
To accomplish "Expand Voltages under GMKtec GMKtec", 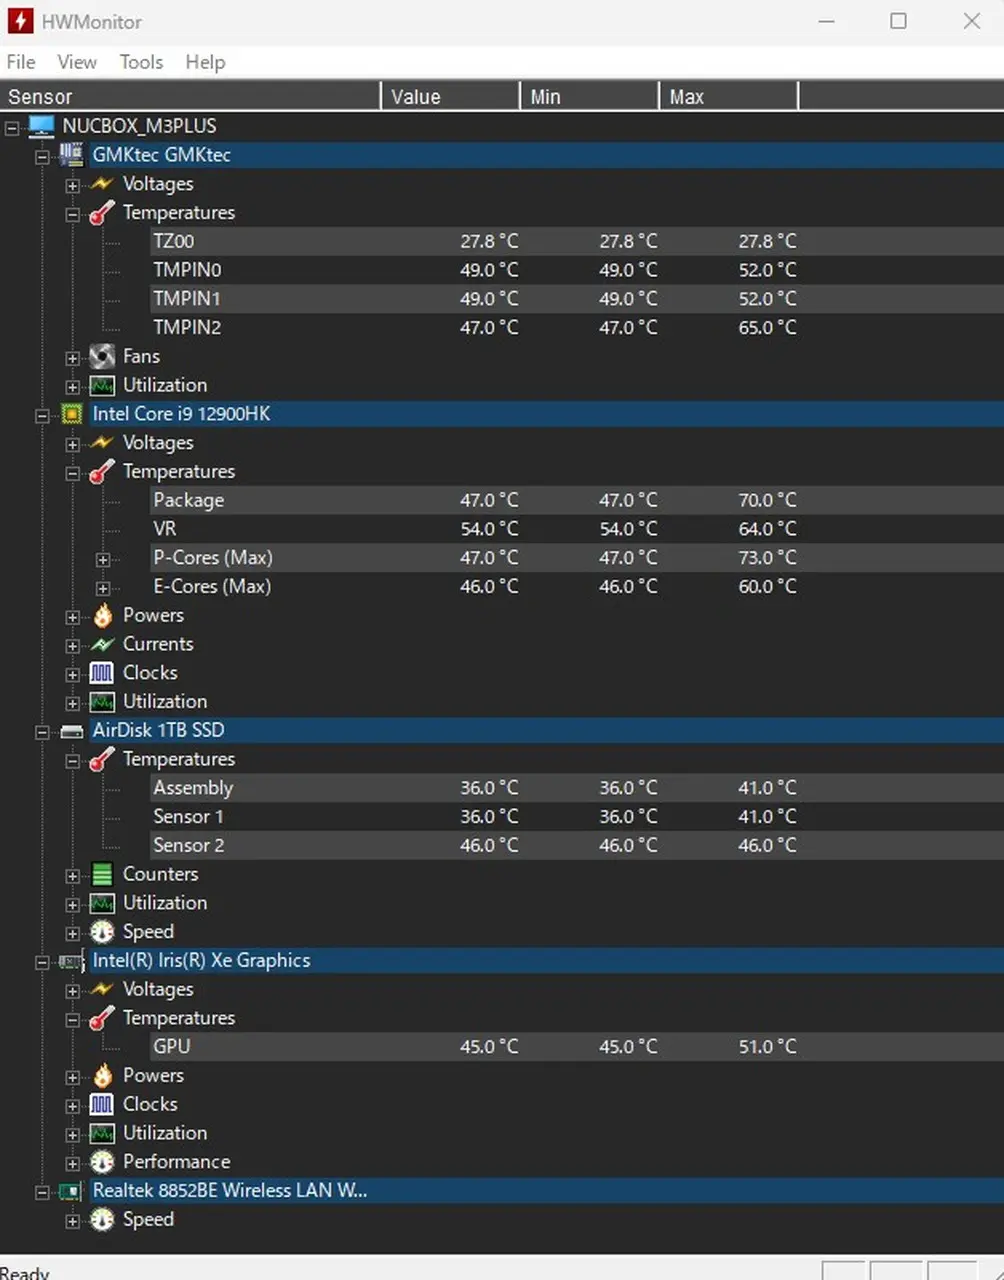I will pos(72,185).
